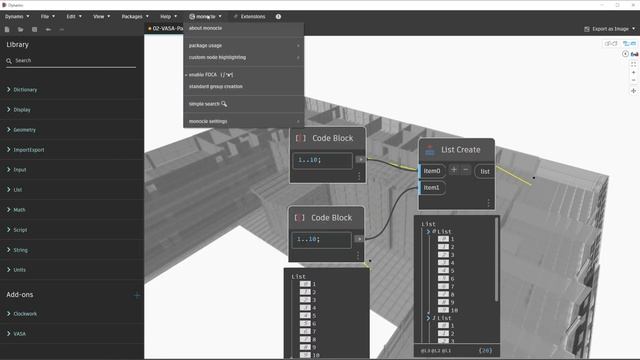Click the info notification icon beside Extensions
The width and height of the screenshot is (640, 360).
tap(278, 16)
